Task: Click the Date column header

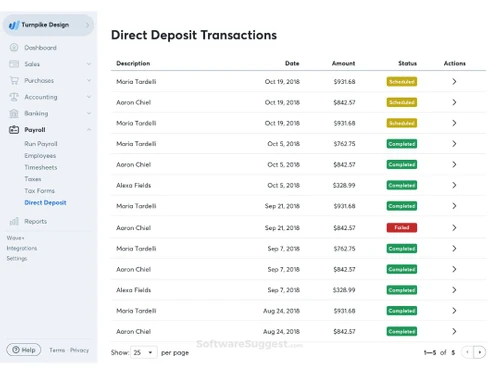Action: (x=292, y=63)
